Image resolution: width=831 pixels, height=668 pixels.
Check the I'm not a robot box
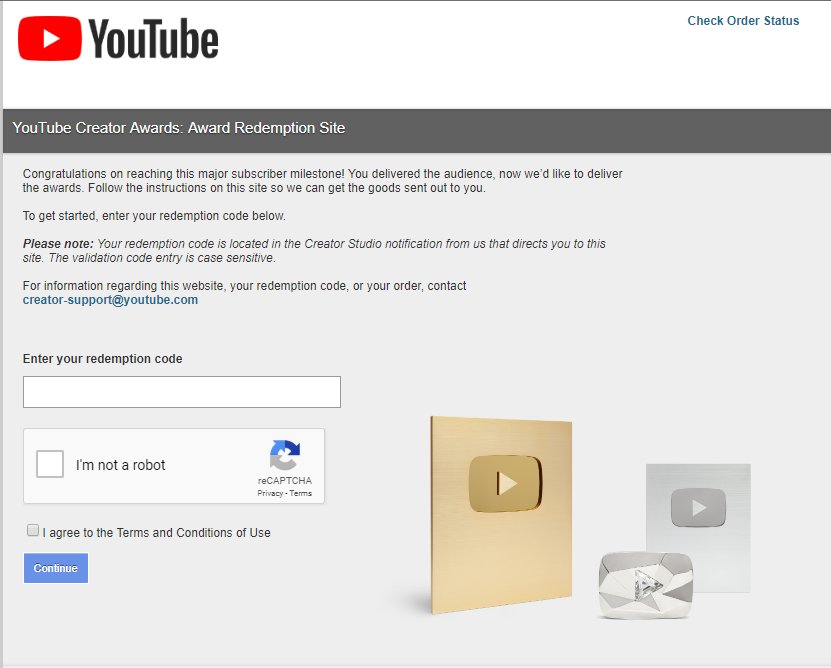(x=50, y=464)
